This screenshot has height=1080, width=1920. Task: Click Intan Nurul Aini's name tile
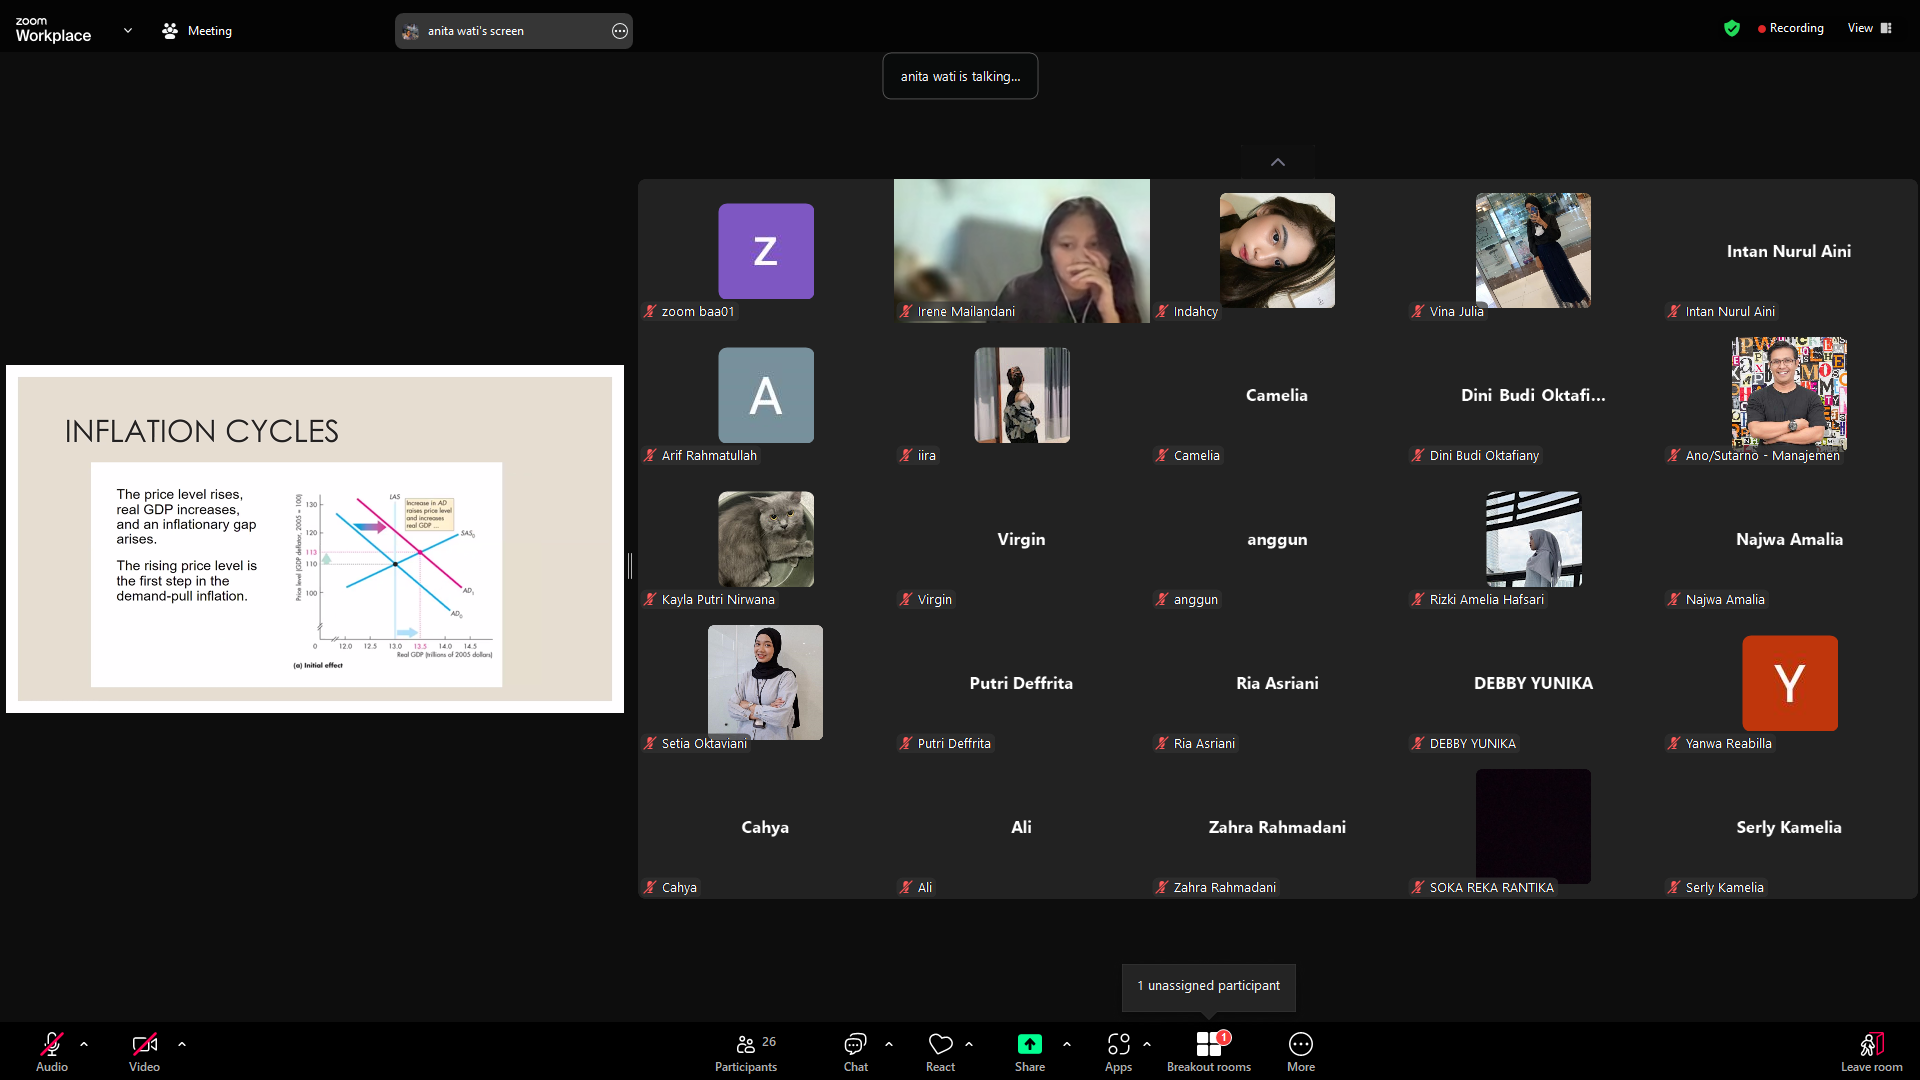point(1789,251)
